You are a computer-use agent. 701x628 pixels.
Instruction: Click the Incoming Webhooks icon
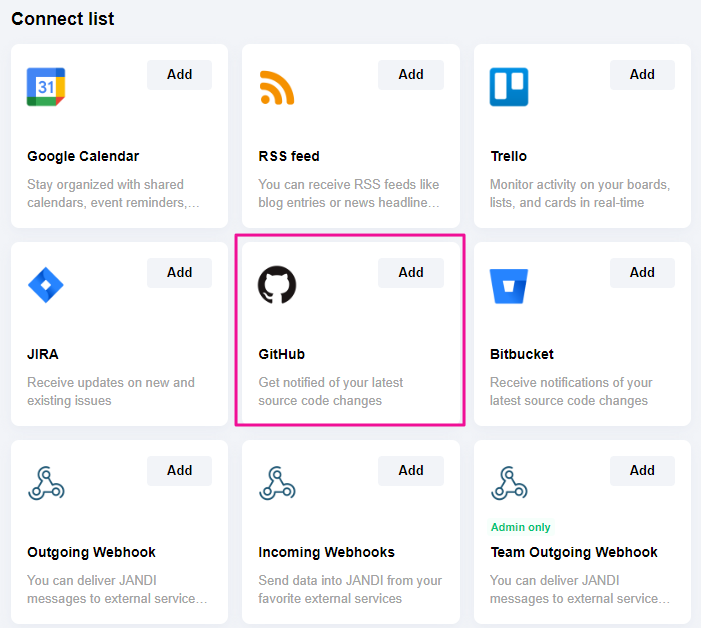point(277,483)
